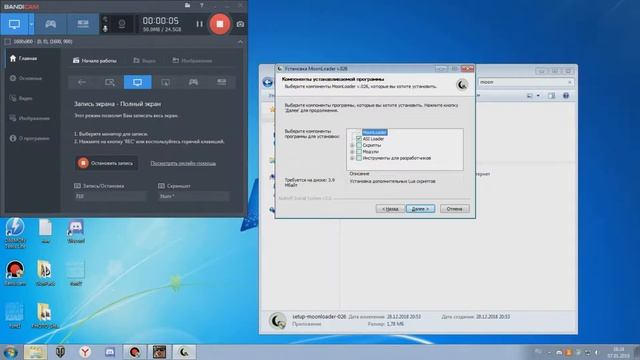
Task: Open the Основные settings in Bandicam sidebar
Action: coord(26,78)
